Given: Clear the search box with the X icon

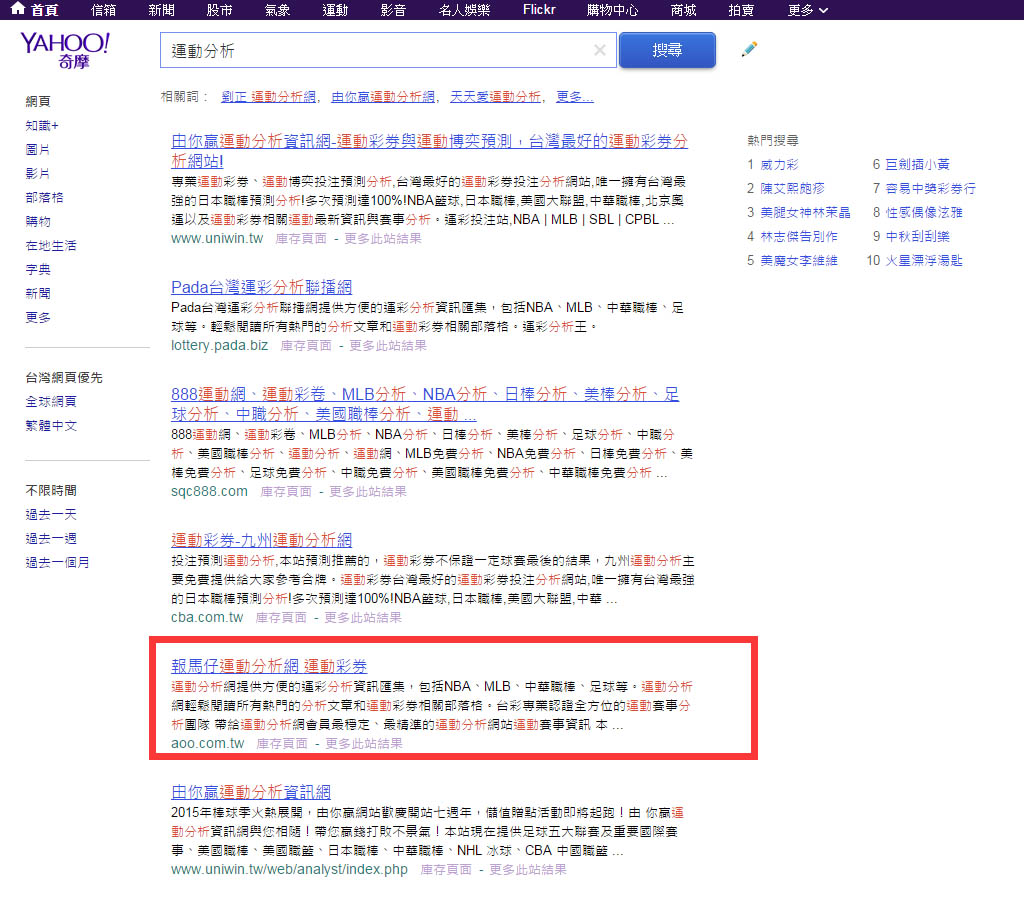Looking at the screenshot, I should click(x=600, y=50).
